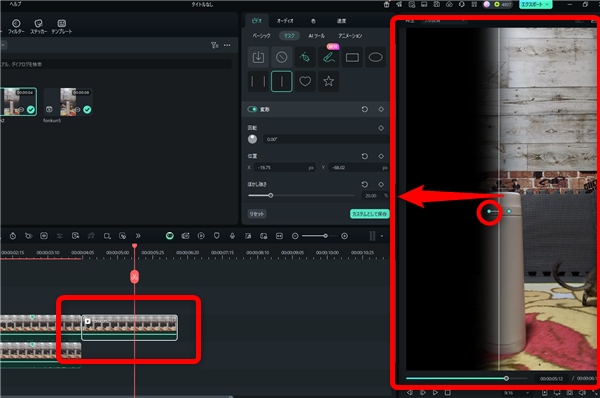
Task: Switch to the オーディオ audio tab
Action: [285, 21]
